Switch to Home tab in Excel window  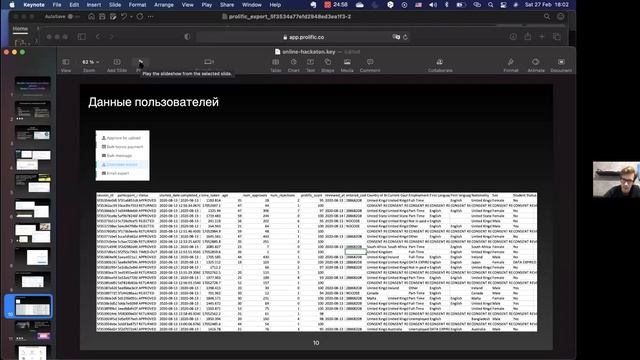(20, 29)
